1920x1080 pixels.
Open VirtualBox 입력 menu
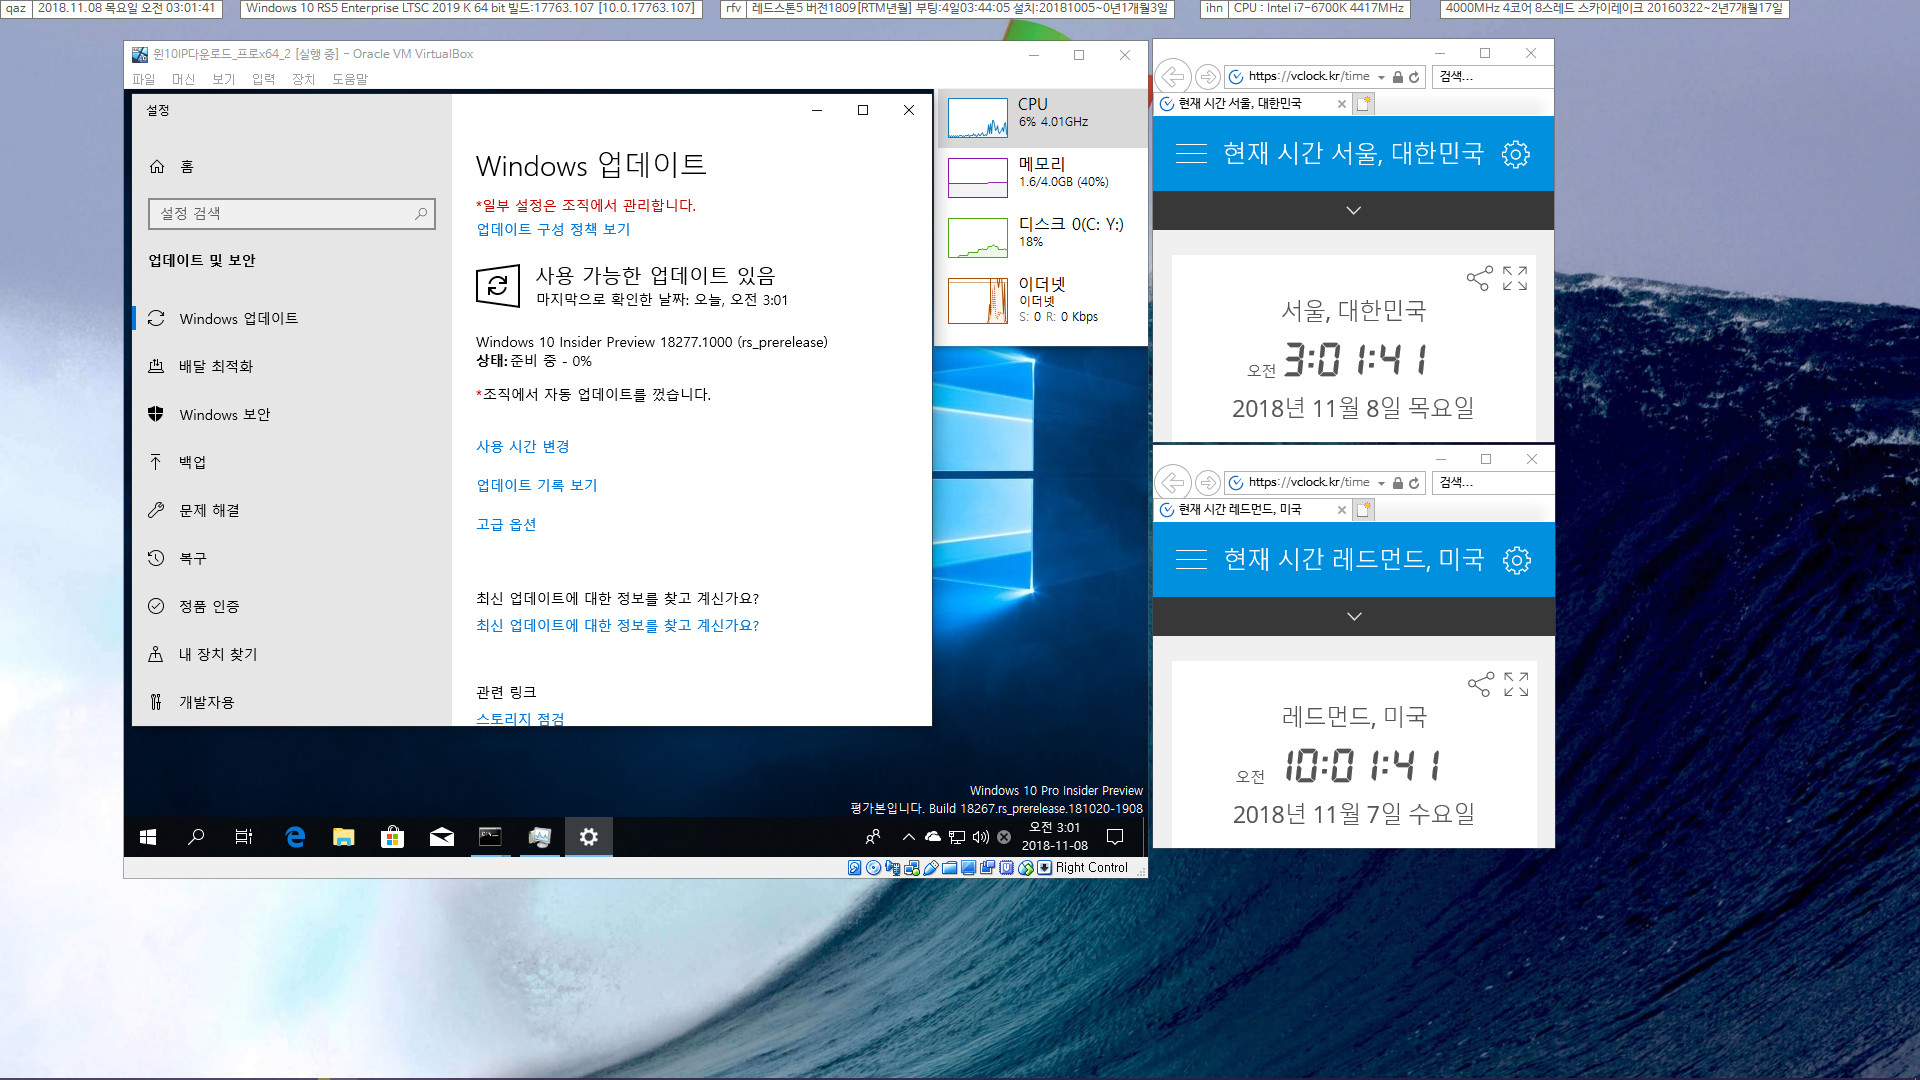[x=264, y=79]
